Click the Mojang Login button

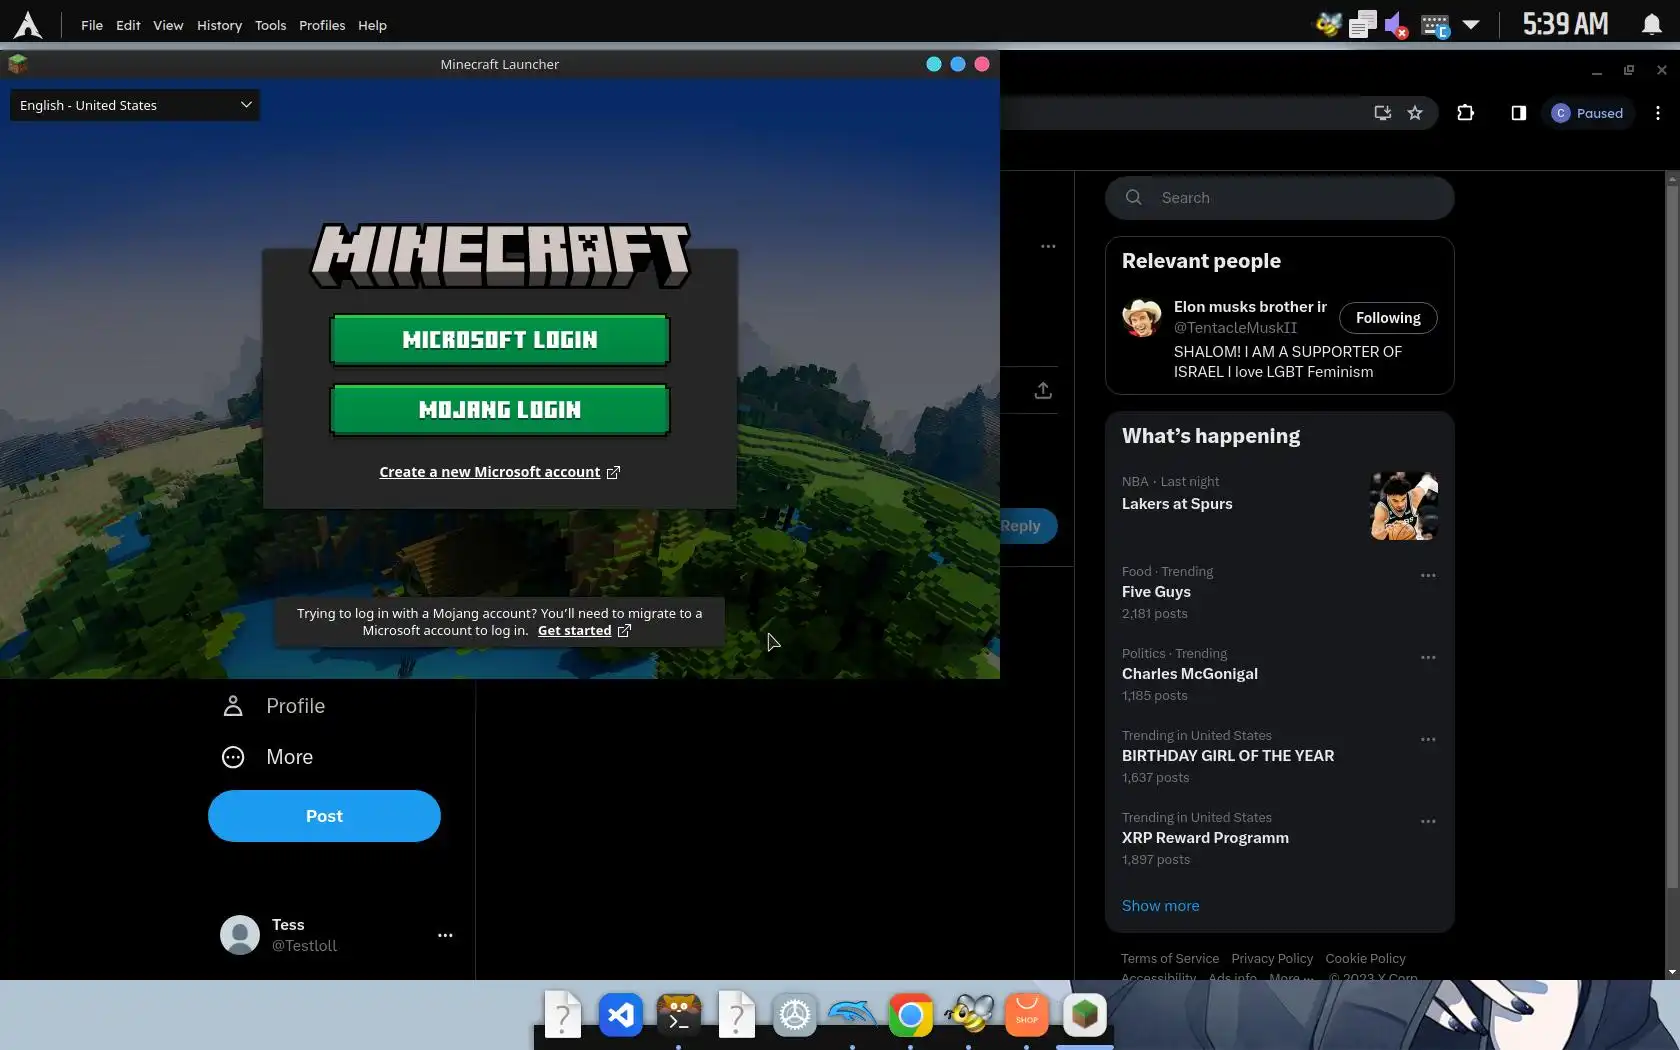point(500,410)
